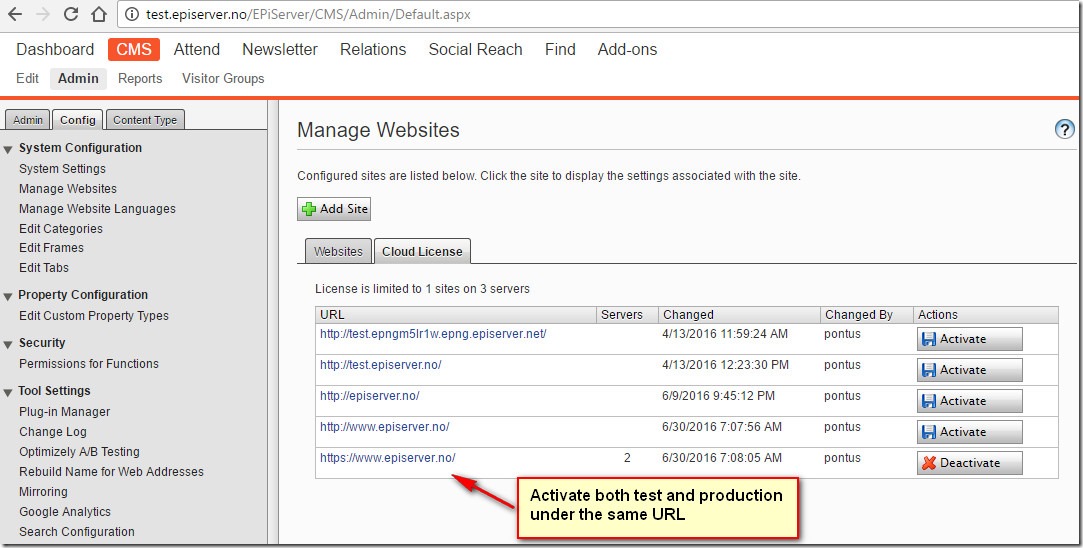The image size is (1083, 548).
Task: Activate the http://www.episerver.no/ site
Action: [x=970, y=433]
